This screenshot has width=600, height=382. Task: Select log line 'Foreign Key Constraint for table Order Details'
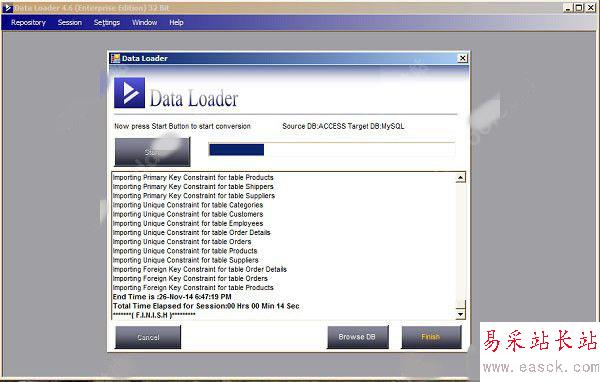[200, 269]
